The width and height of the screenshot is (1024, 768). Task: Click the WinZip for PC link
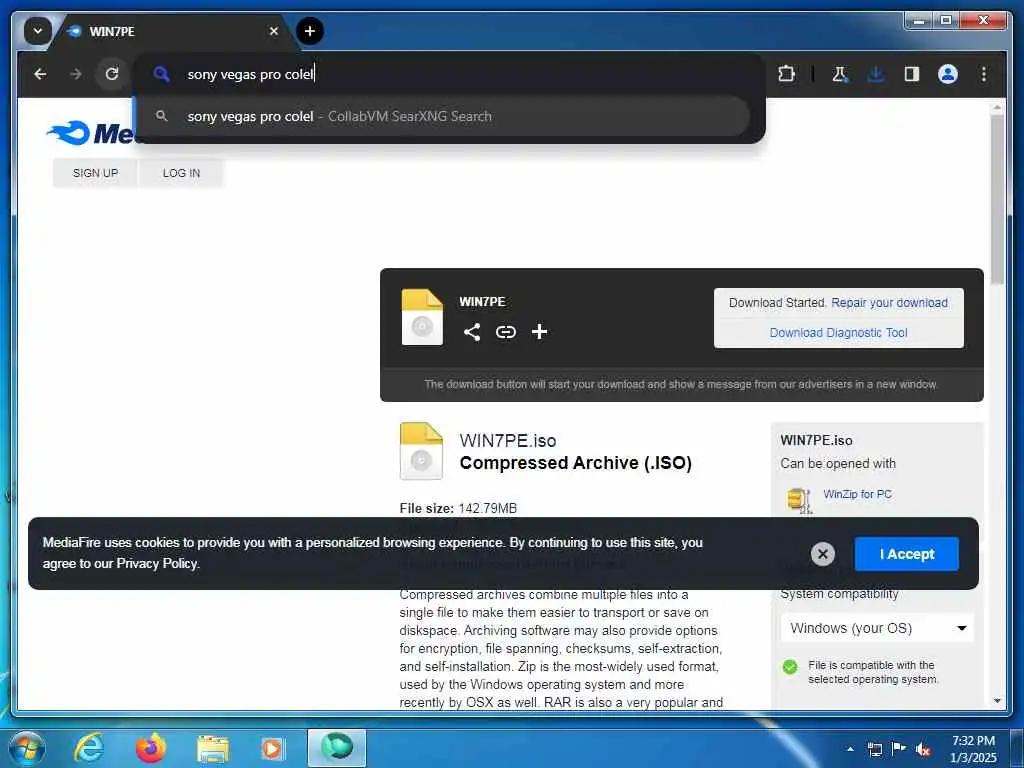click(x=857, y=494)
